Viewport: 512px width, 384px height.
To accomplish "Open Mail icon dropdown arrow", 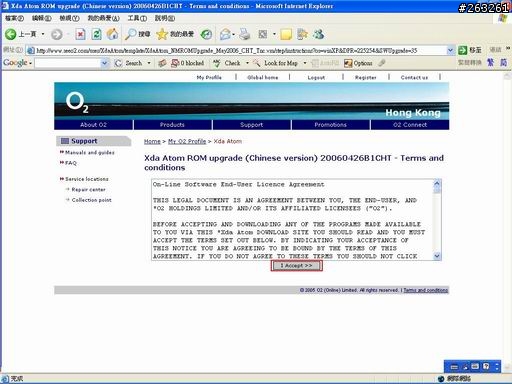I will tap(233, 34).
